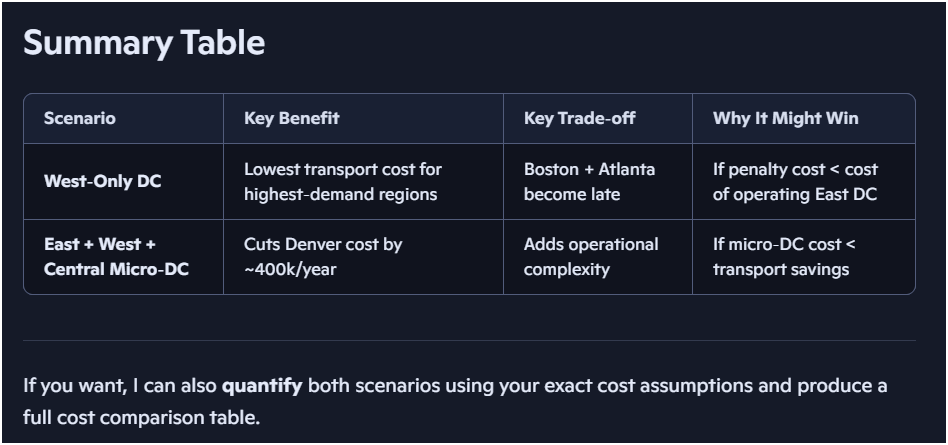Select the Key Benefit column header

pos(292,118)
